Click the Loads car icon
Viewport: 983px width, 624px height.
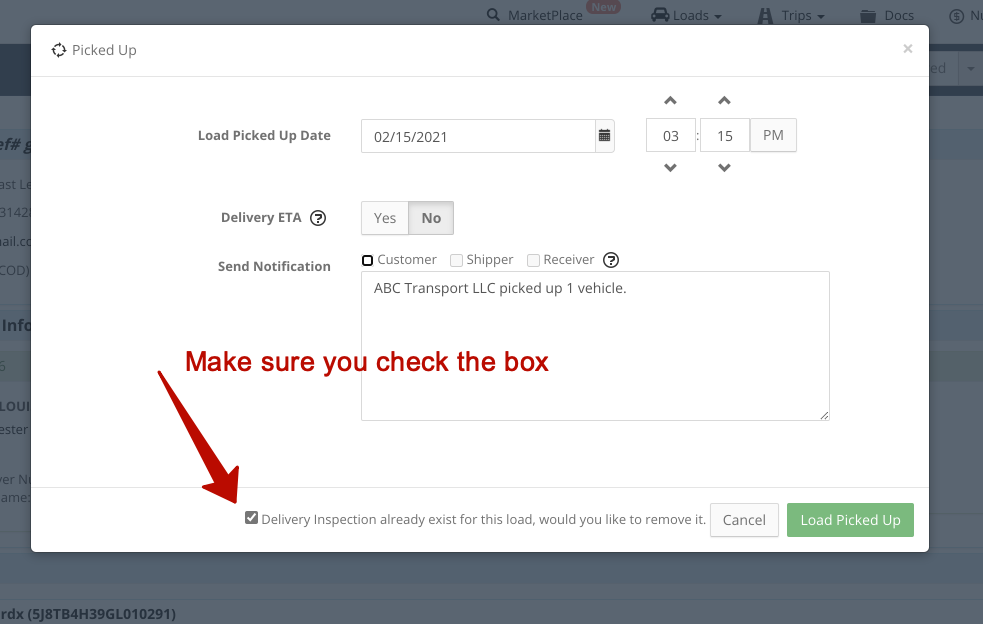coord(660,15)
